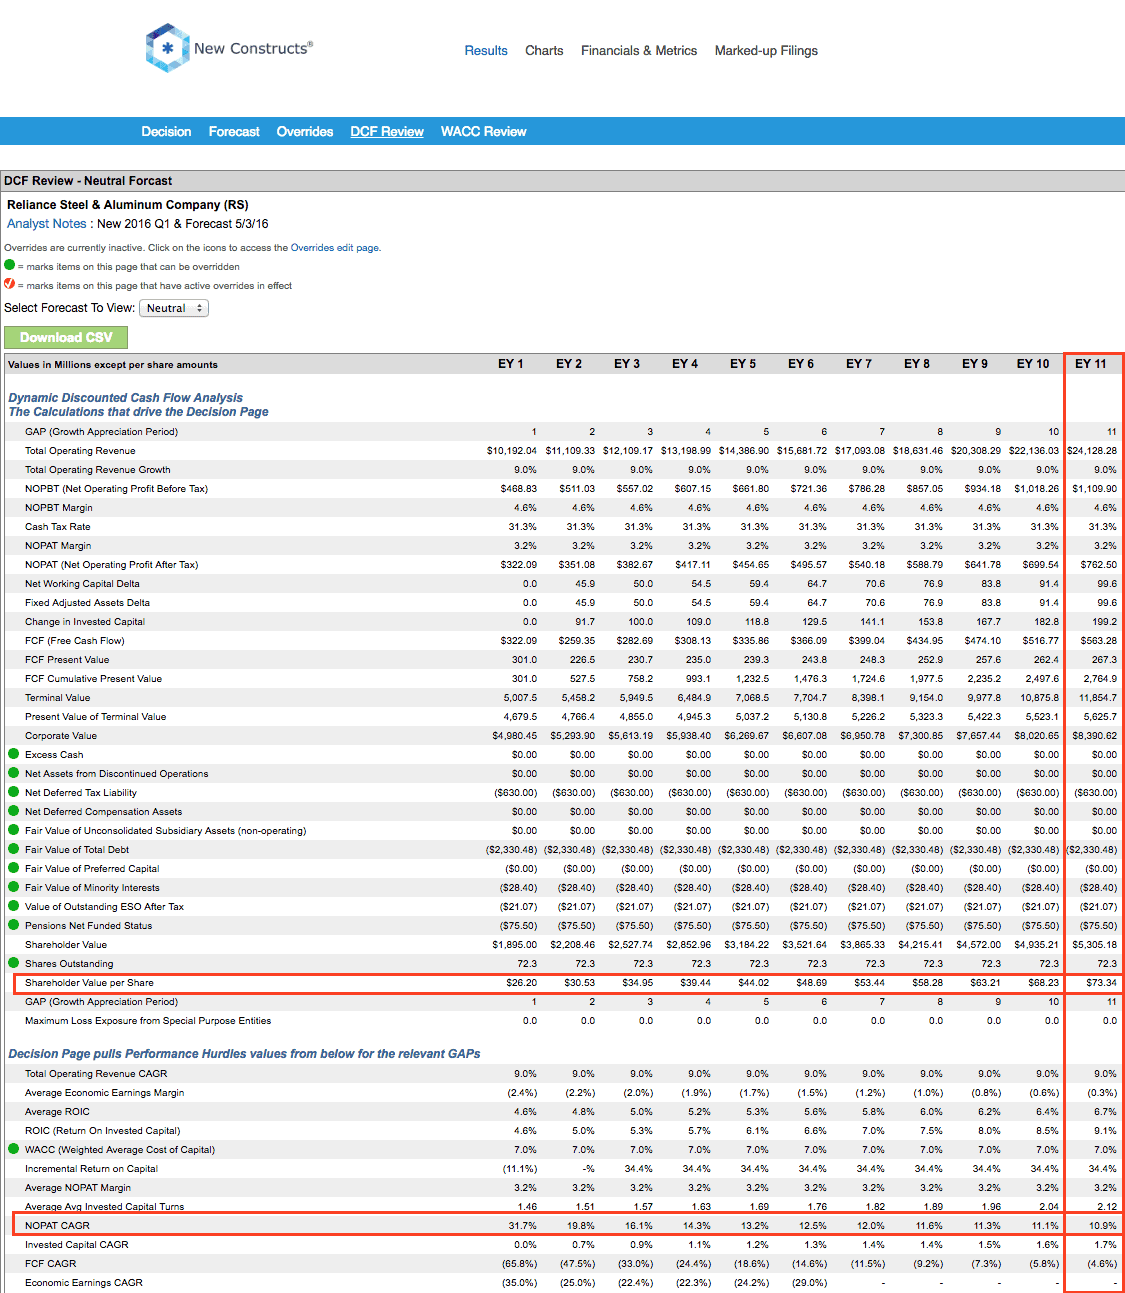1125x1293 pixels.
Task: Click override dot beside WACC row
Action: pyautogui.click(x=13, y=1149)
